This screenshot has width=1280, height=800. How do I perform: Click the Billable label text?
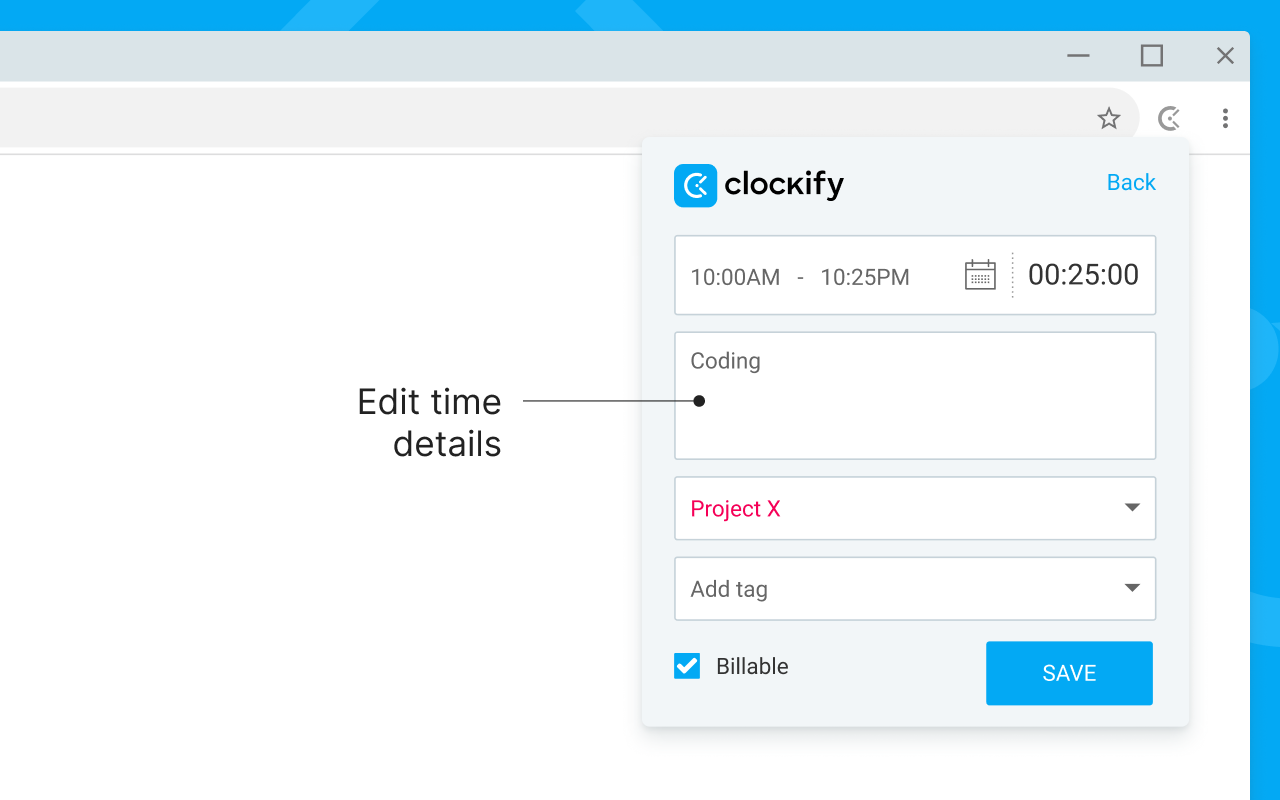click(751, 665)
